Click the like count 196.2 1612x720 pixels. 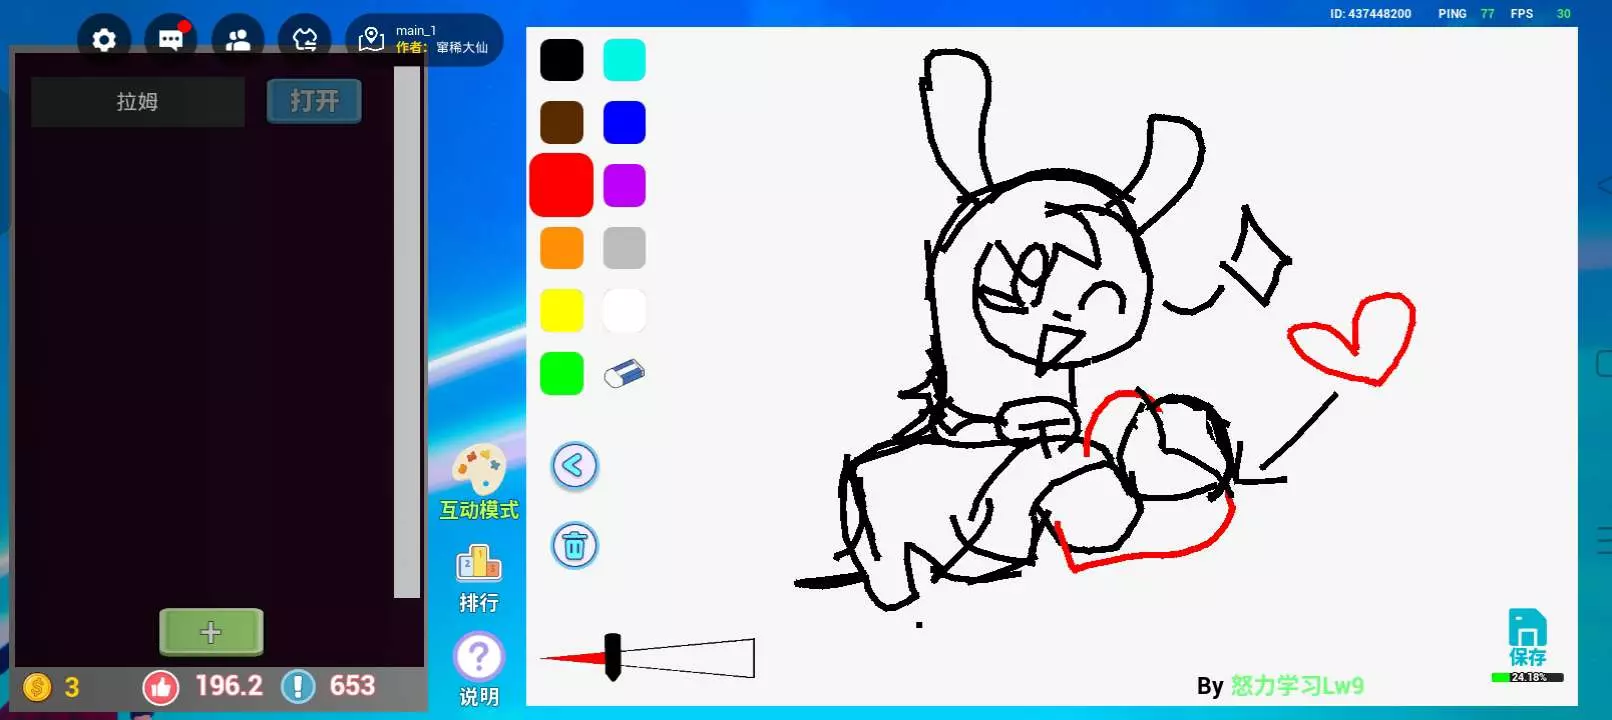(x=229, y=686)
